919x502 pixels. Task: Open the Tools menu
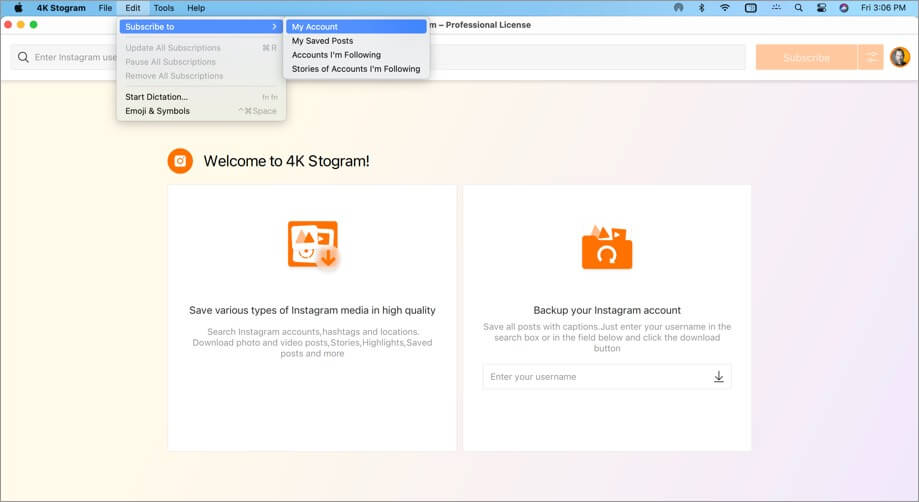164,8
